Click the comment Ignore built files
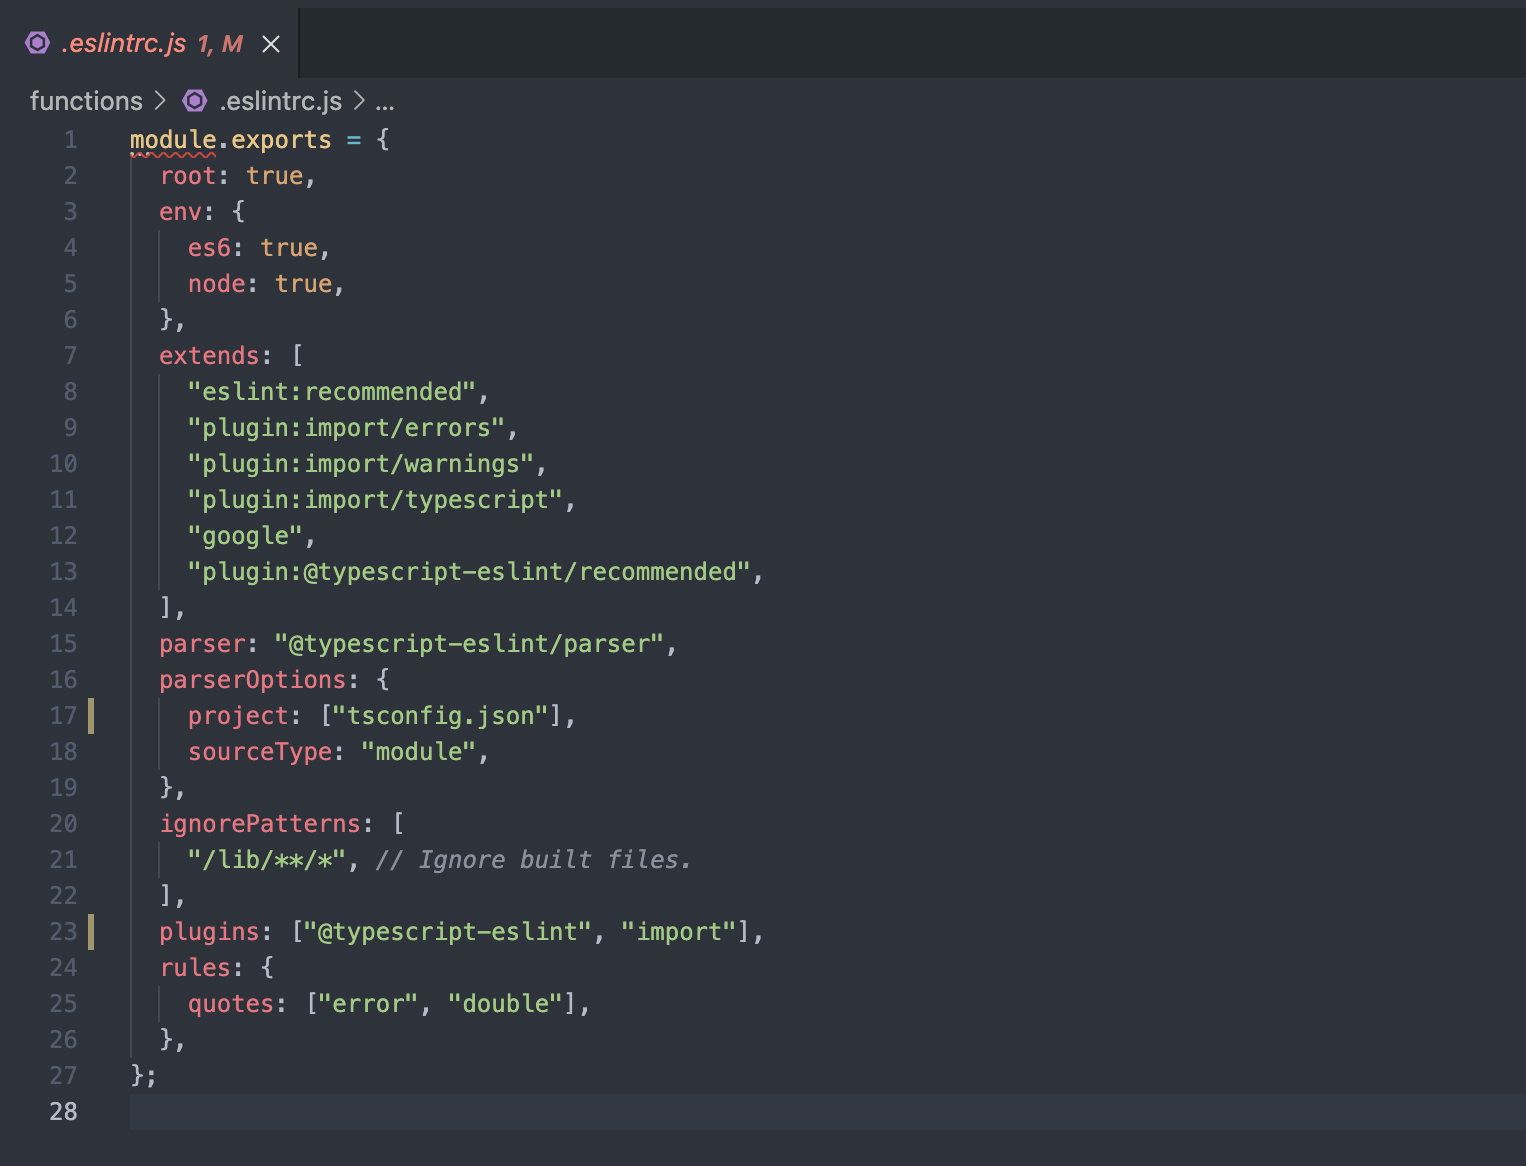 (x=534, y=860)
